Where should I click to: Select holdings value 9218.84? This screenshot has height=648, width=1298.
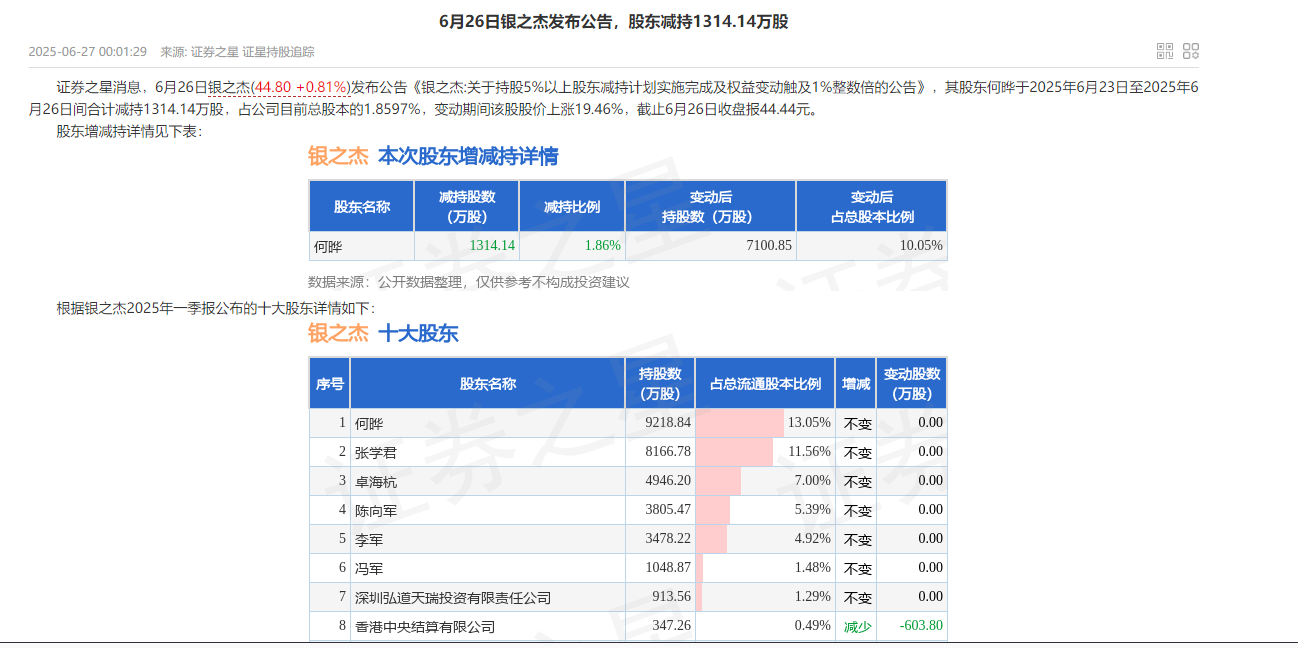[x=668, y=422]
